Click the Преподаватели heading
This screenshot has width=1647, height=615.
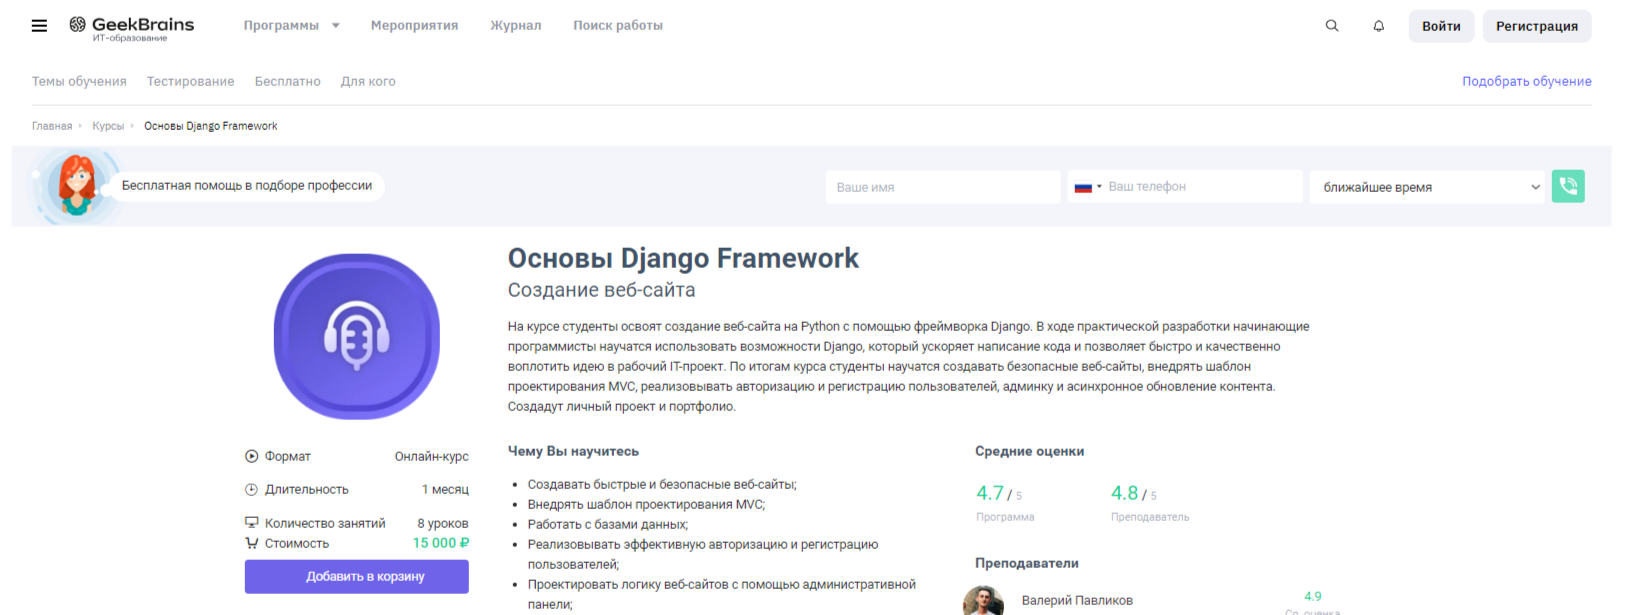(1027, 563)
